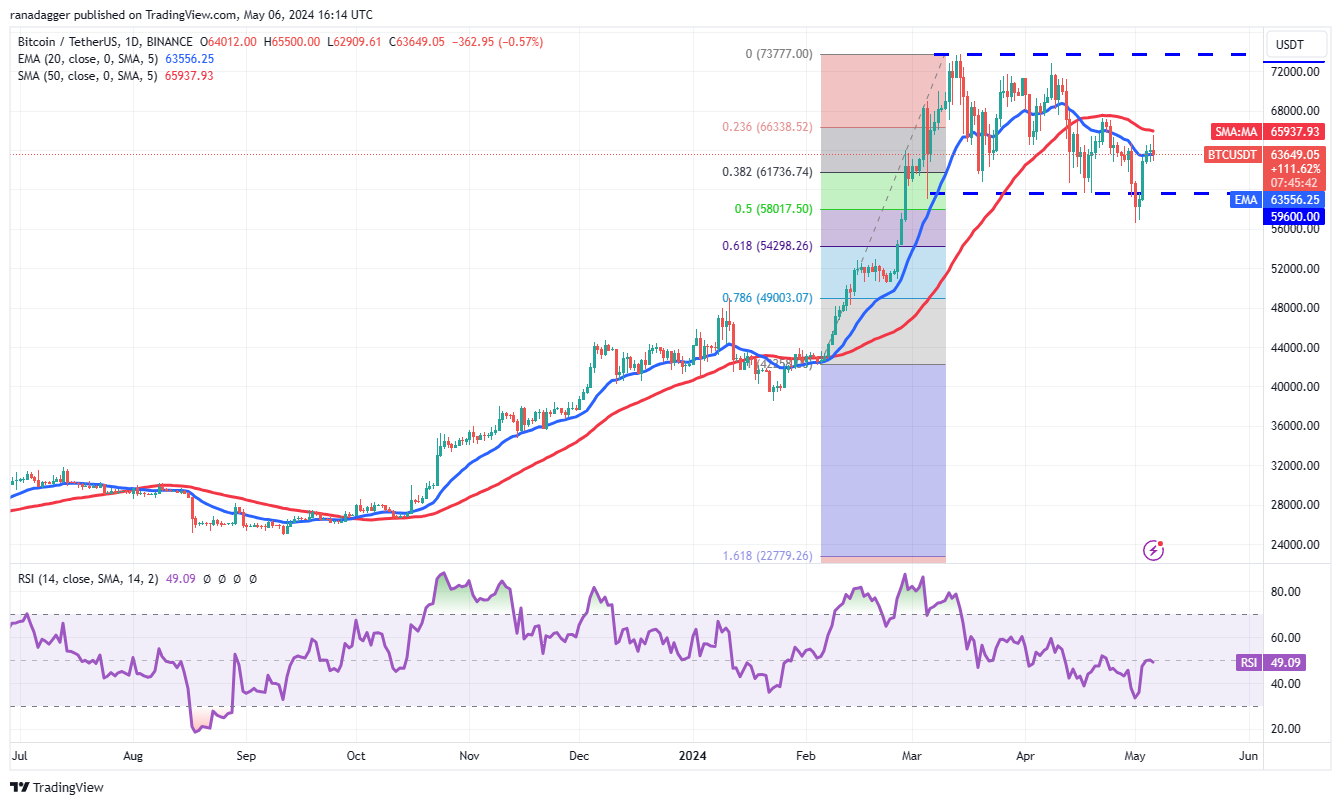Viewport: 1341px width, 805px height.
Task: Select the 0.618 (54298.26) Fibonacci level label
Action: [767, 245]
